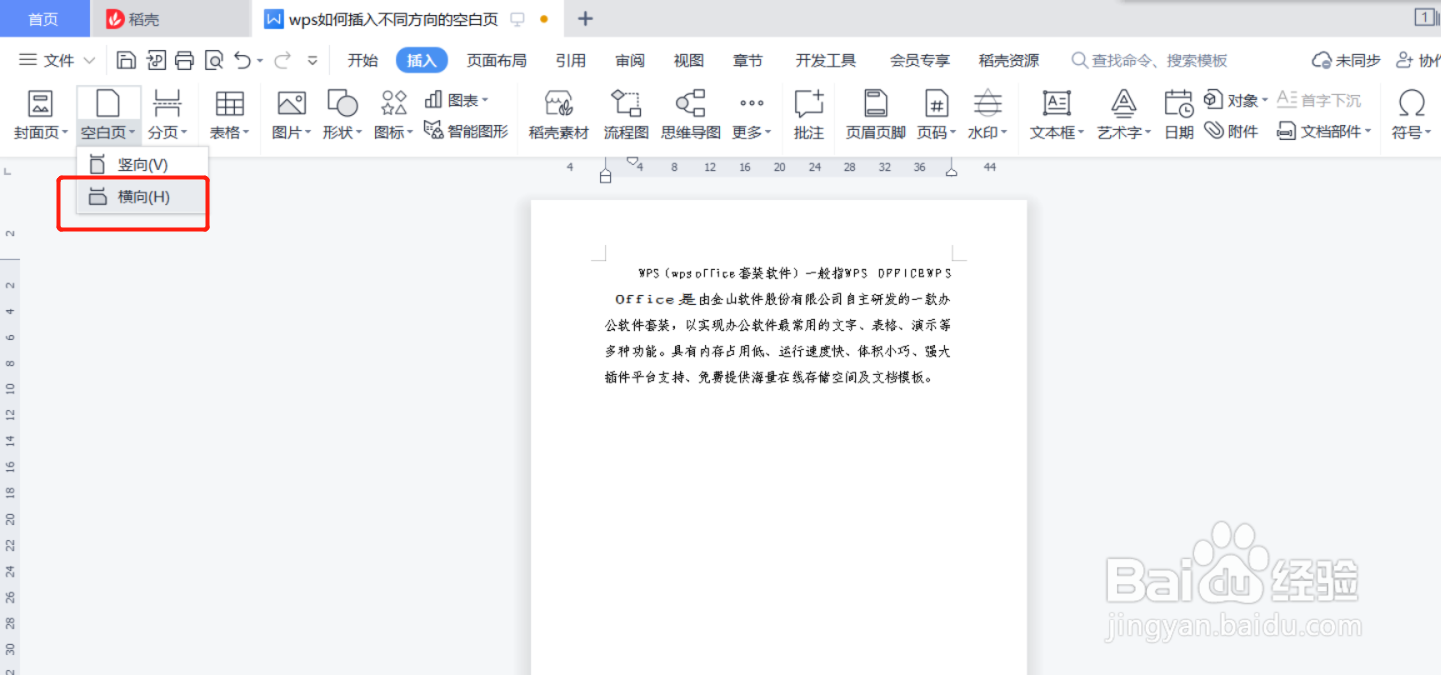
Task: Add a 批注 comment
Action: (809, 114)
